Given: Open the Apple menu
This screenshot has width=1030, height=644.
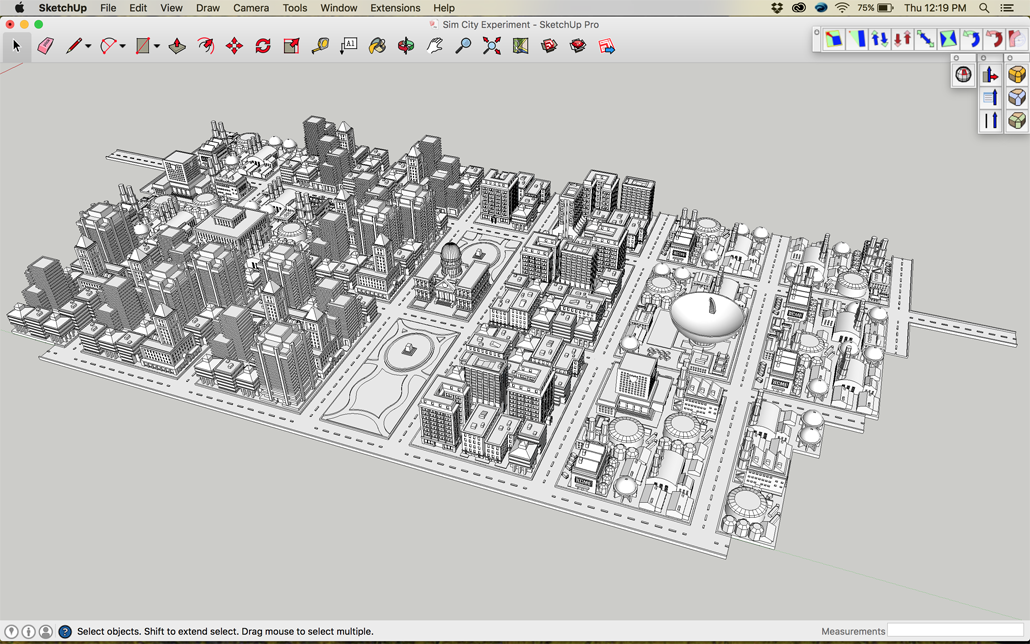Looking at the screenshot, I should coord(19,8).
